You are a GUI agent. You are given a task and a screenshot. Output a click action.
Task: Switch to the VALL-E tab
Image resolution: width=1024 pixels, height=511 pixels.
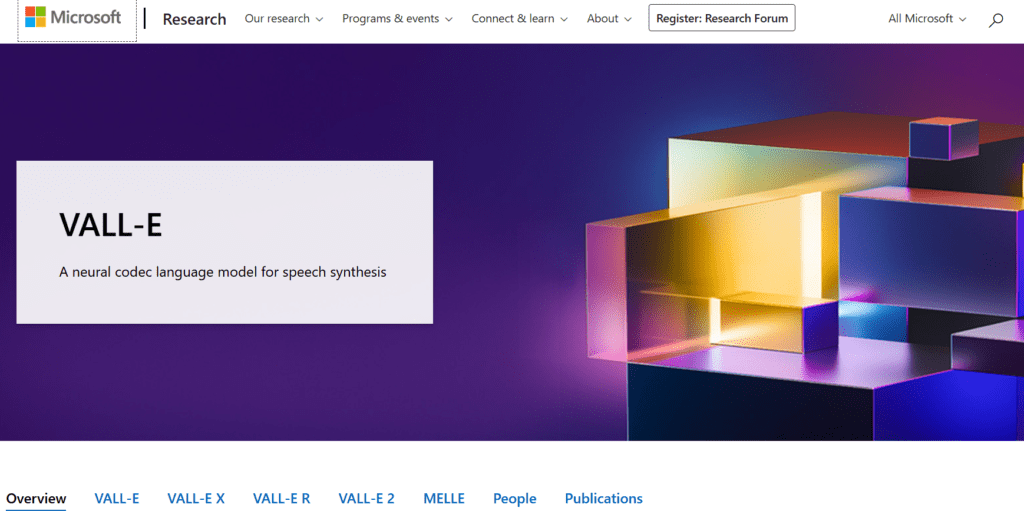click(117, 498)
